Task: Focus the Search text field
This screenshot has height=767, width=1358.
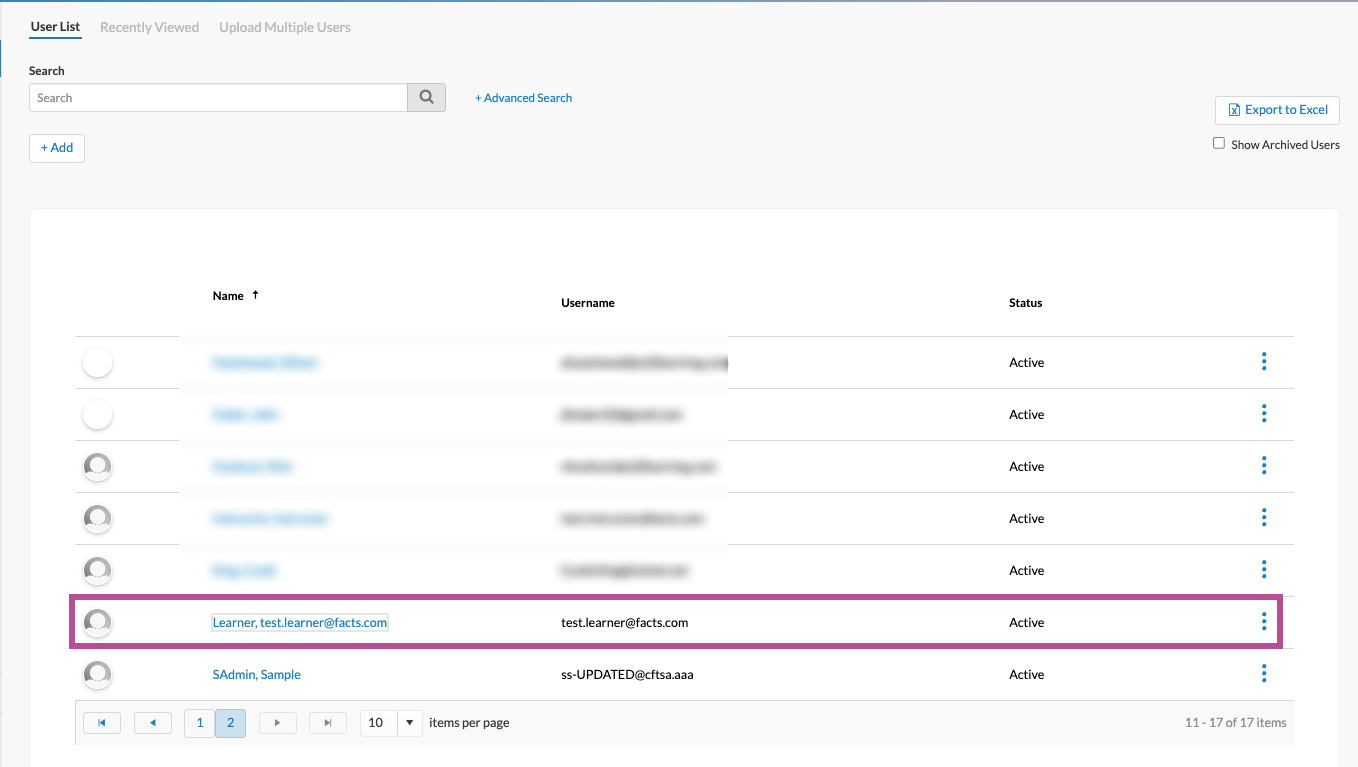Action: tap(218, 97)
